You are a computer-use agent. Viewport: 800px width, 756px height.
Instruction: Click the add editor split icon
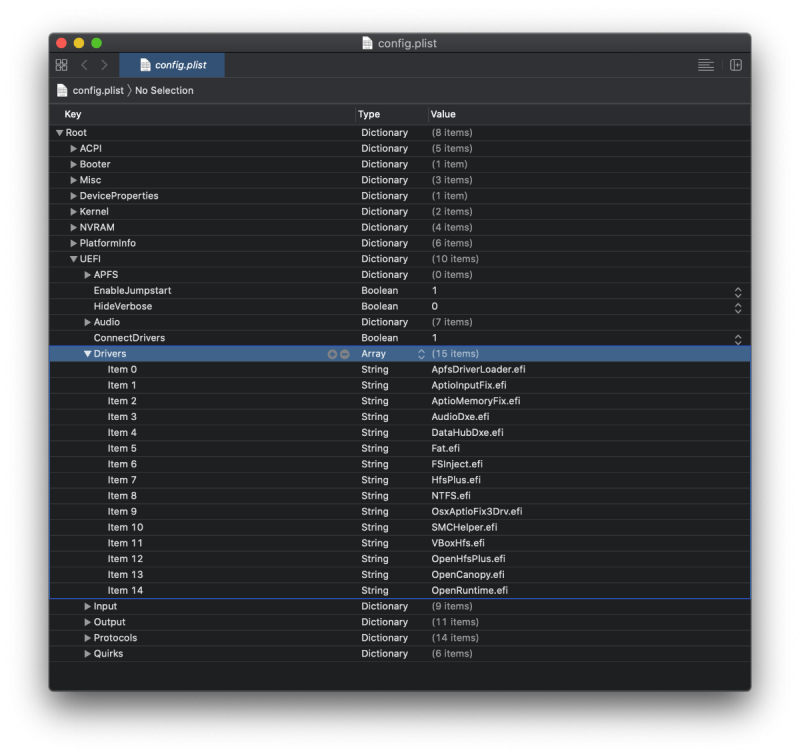736,65
